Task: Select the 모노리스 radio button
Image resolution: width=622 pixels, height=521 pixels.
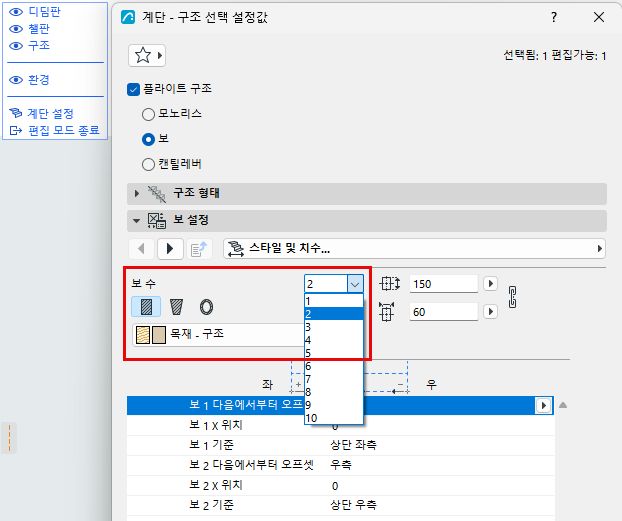Action: point(148,114)
